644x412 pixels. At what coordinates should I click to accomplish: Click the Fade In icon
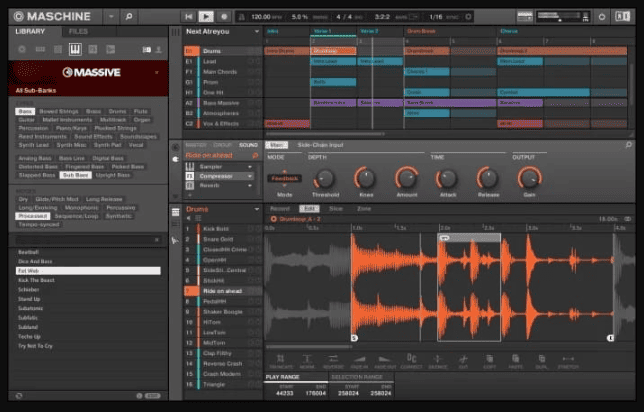tap(359, 361)
